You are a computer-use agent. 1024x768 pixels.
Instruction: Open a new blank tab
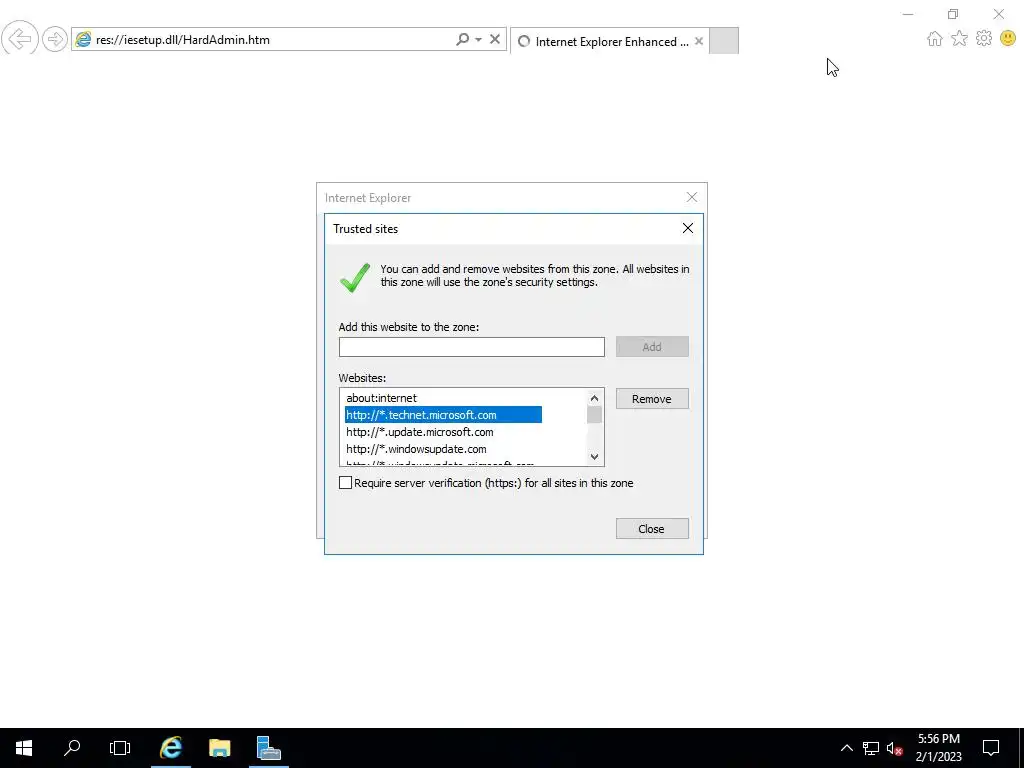point(724,40)
